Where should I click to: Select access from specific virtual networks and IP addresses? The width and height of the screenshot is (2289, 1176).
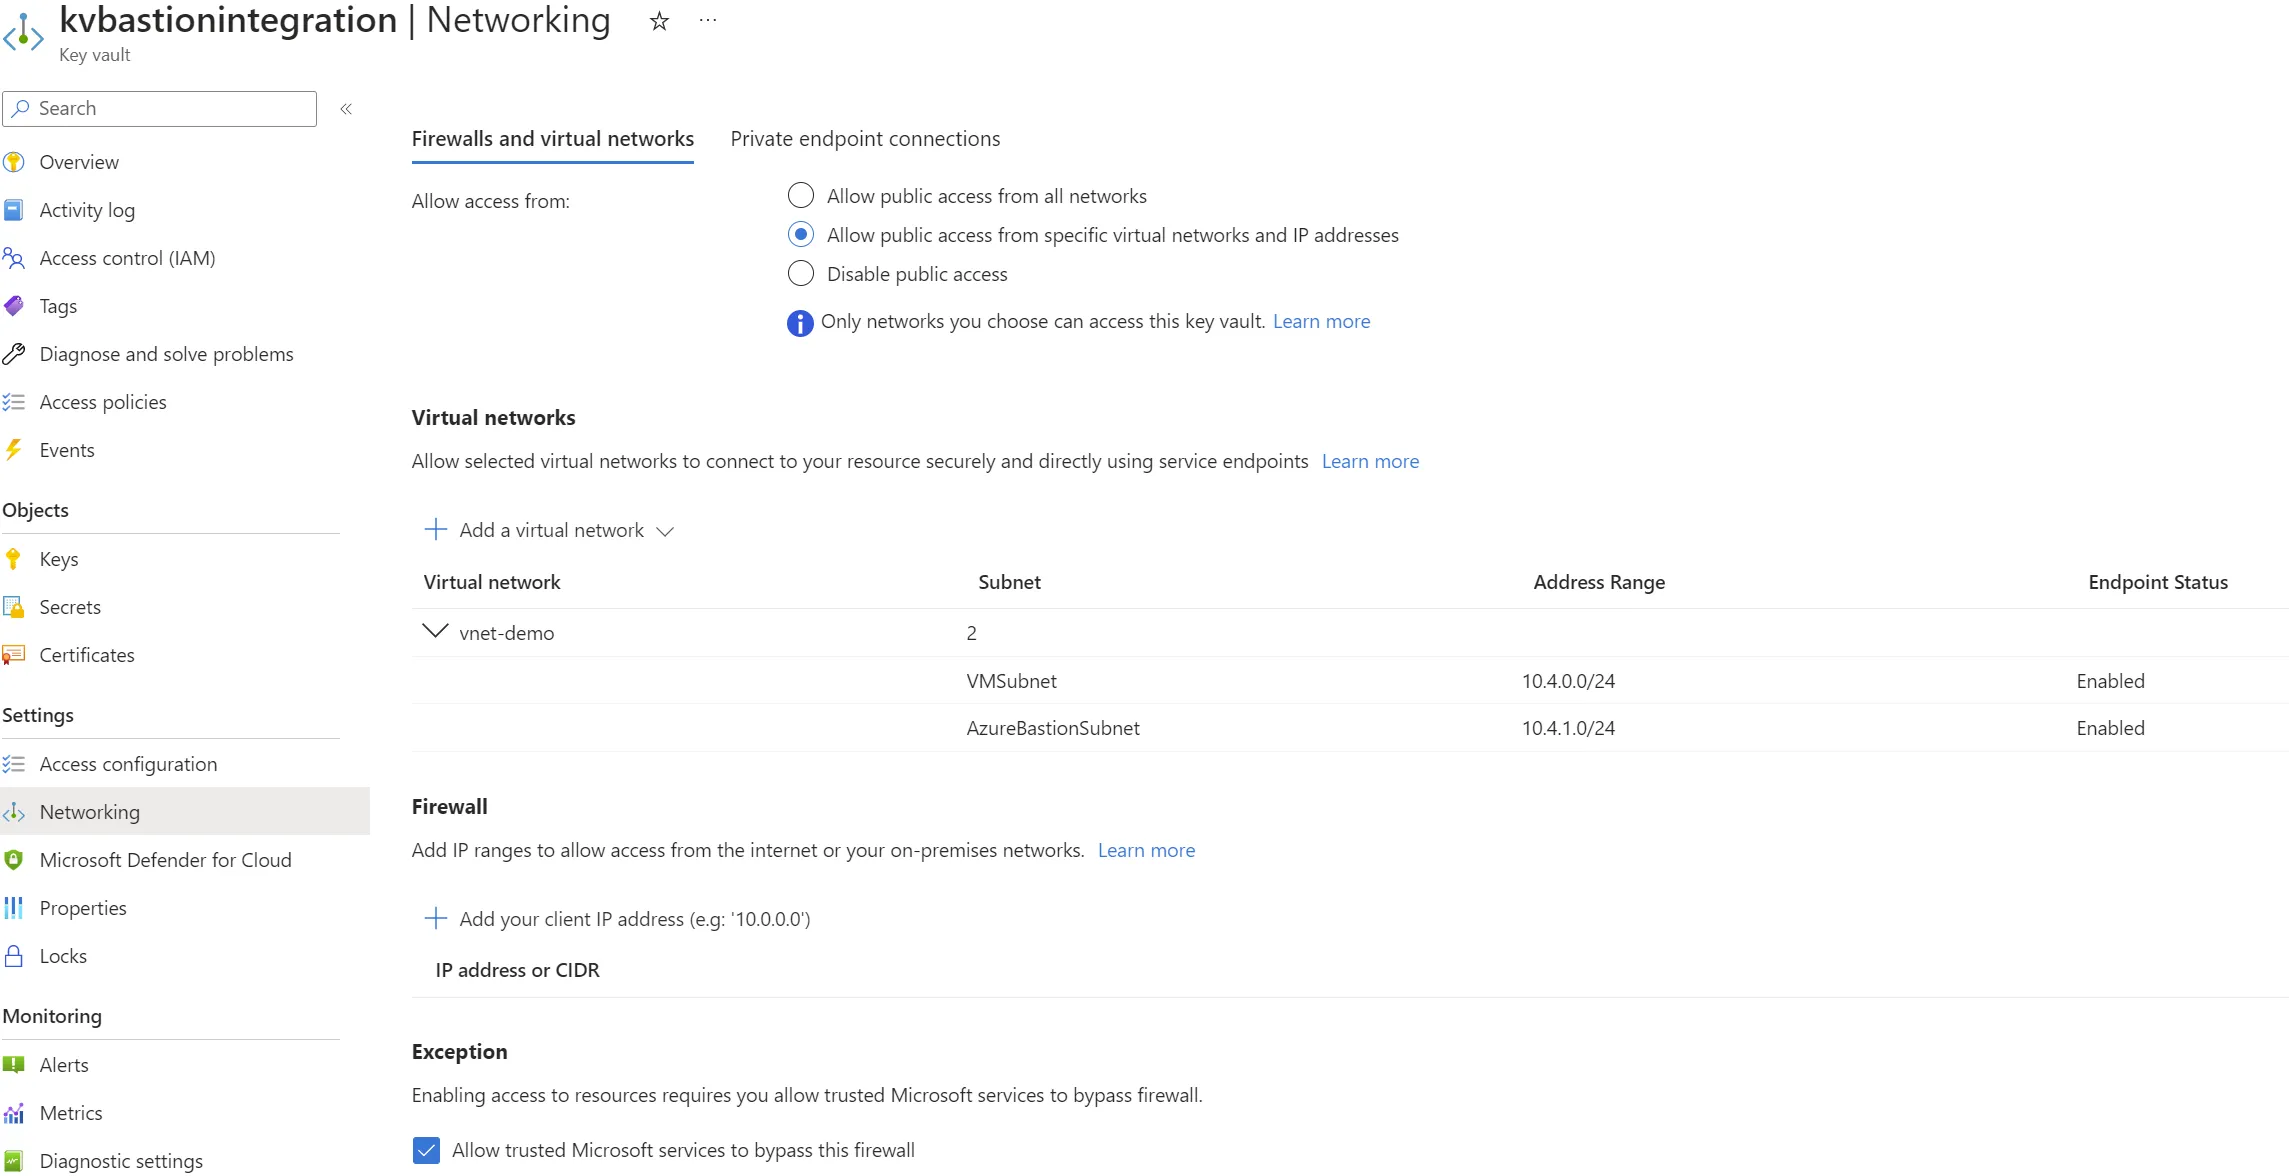(x=801, y=234)
